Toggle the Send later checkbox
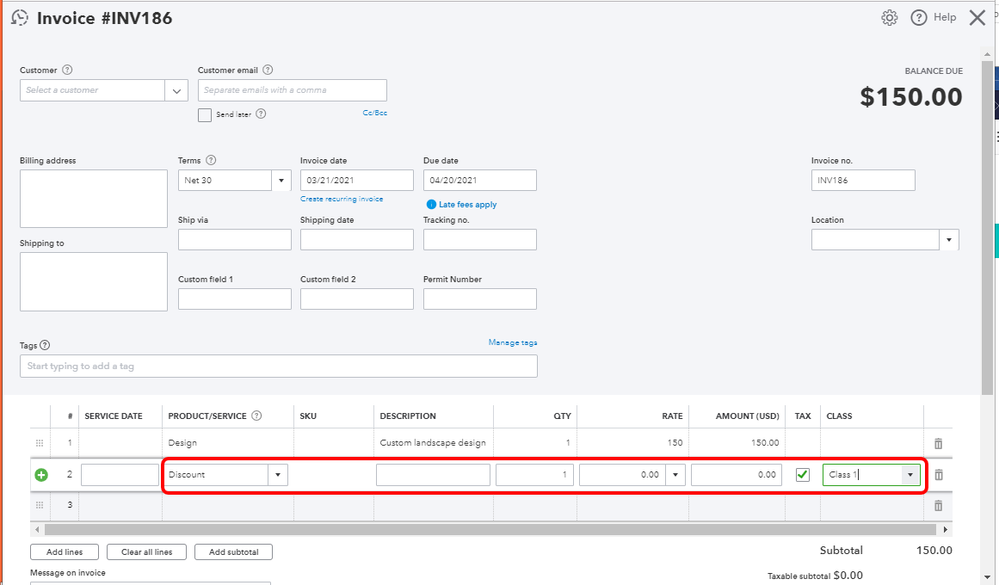999x585 pixels. pos(205,115)
